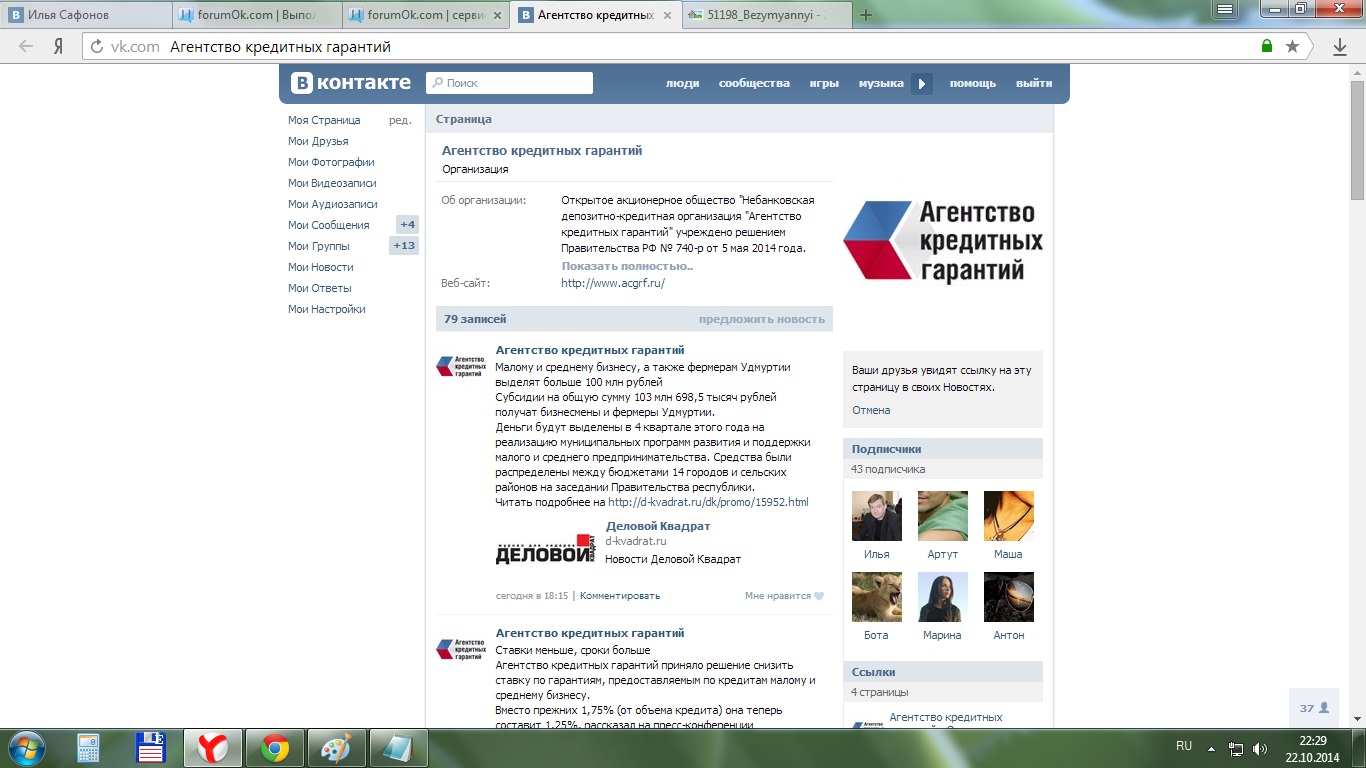Viewport: 1366px width, 768px height.
Task: Click the ред. edit link
Action: point(400,120)
